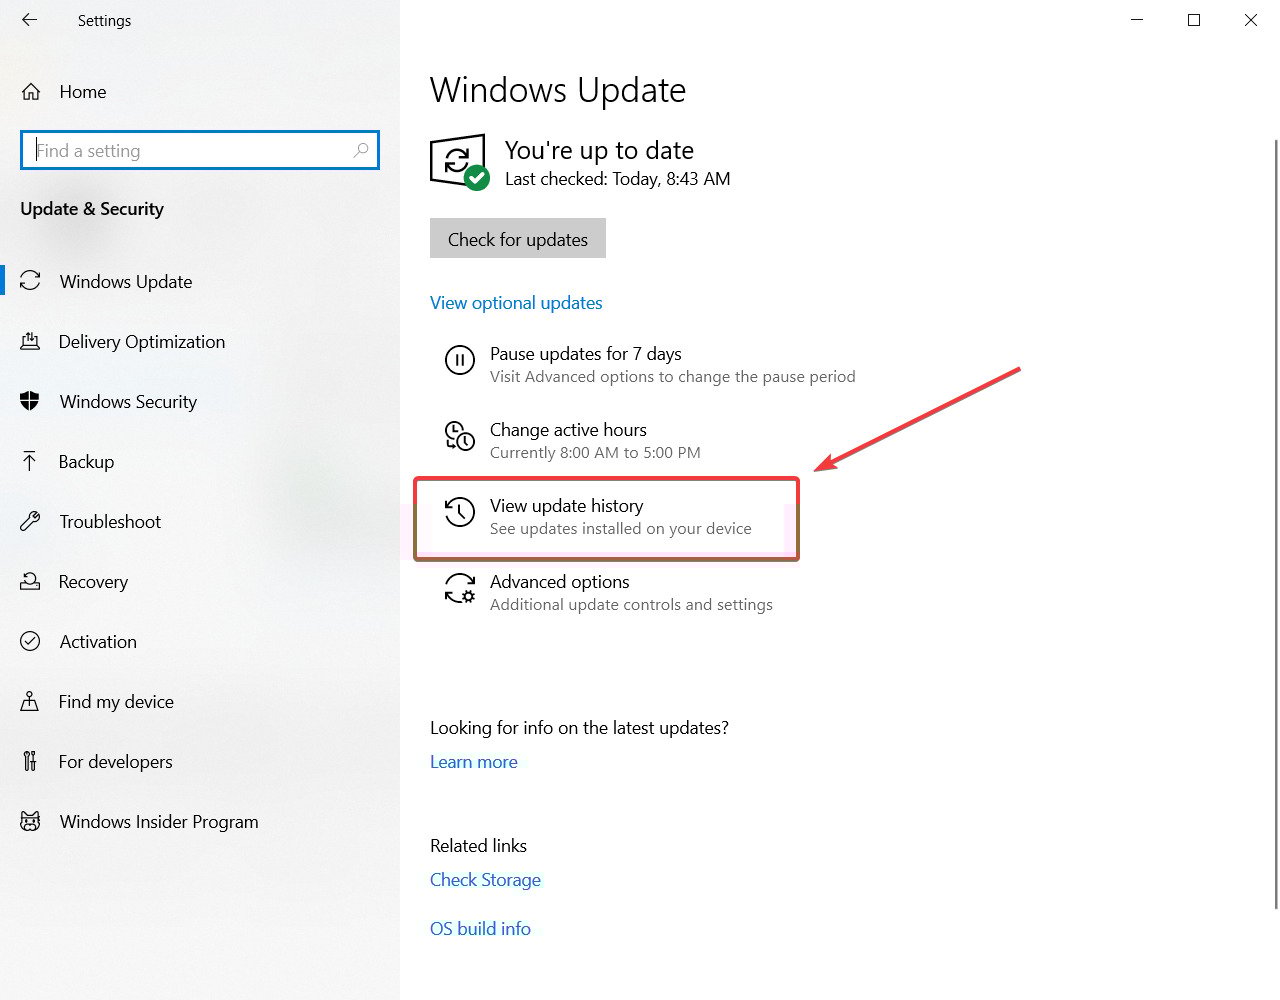
Task: Click the update status icon with green check
Action: tap(459, 162)
